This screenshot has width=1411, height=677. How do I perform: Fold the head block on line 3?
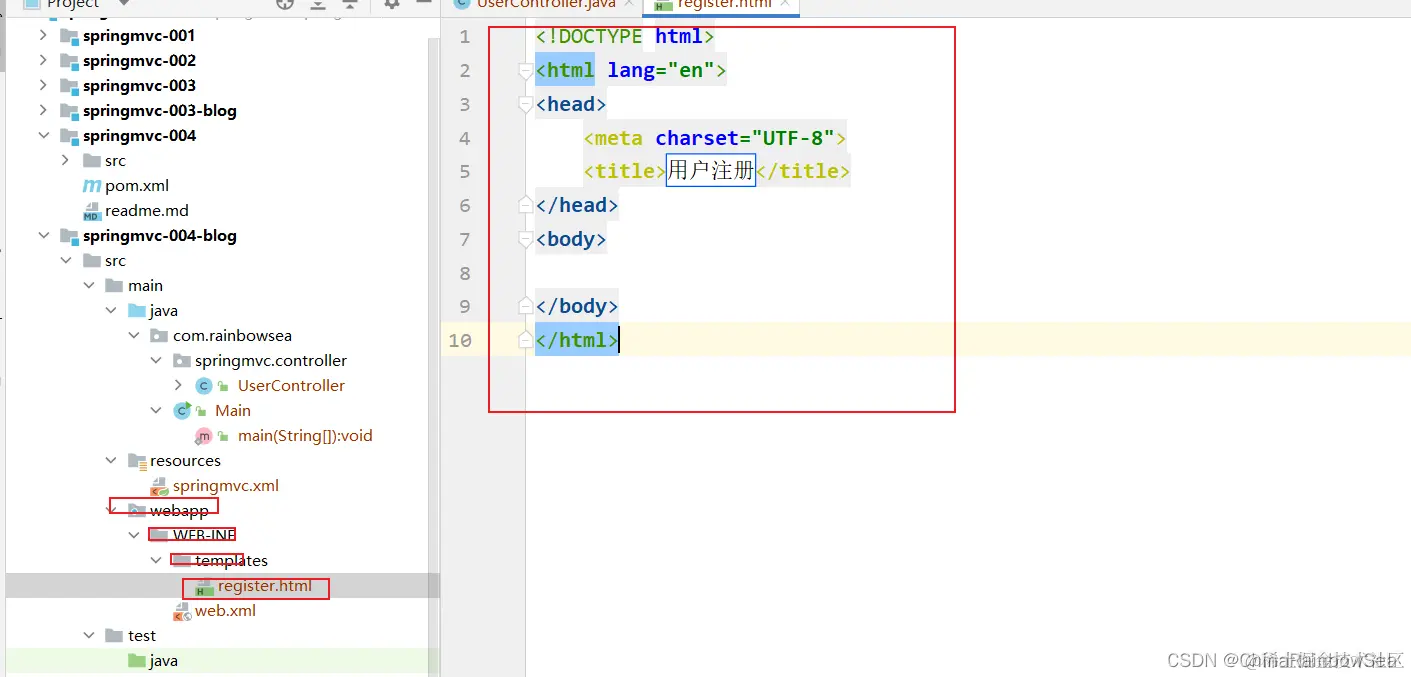point(525,104)
